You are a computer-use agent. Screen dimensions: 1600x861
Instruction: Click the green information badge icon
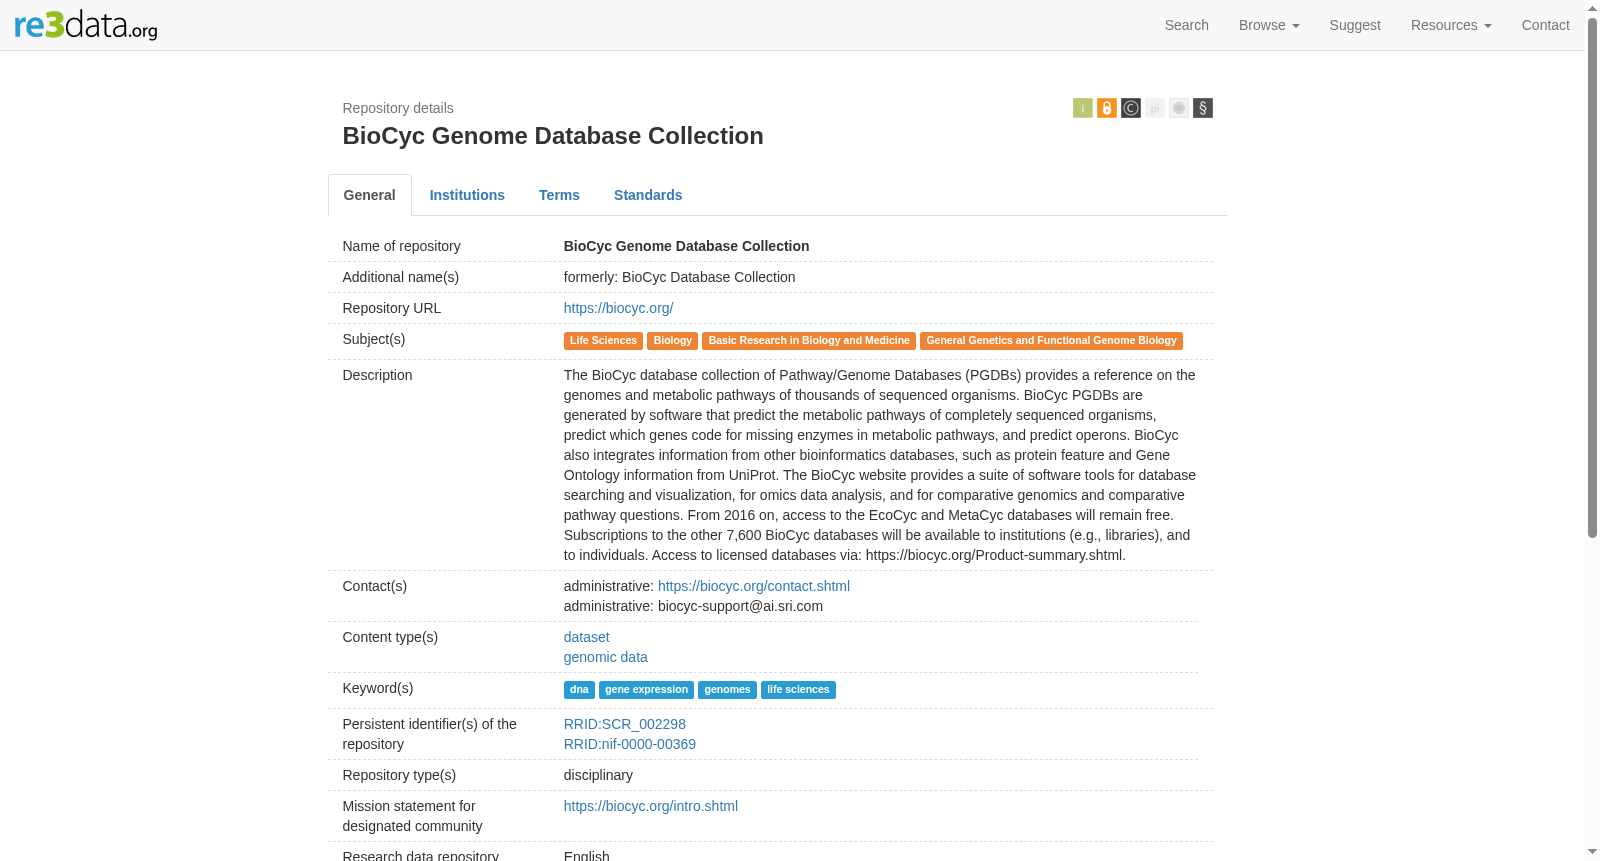1082,108
